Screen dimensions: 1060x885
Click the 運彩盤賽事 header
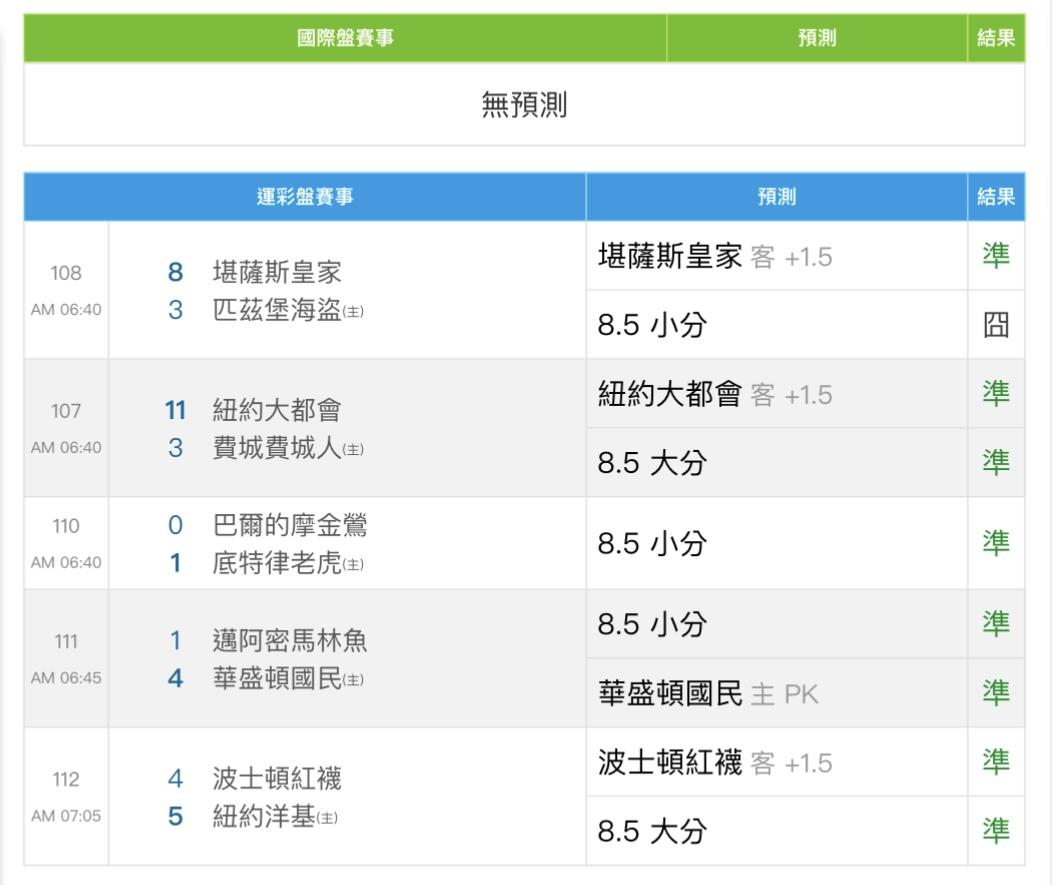pyautogui.click(x=304, y=197)
